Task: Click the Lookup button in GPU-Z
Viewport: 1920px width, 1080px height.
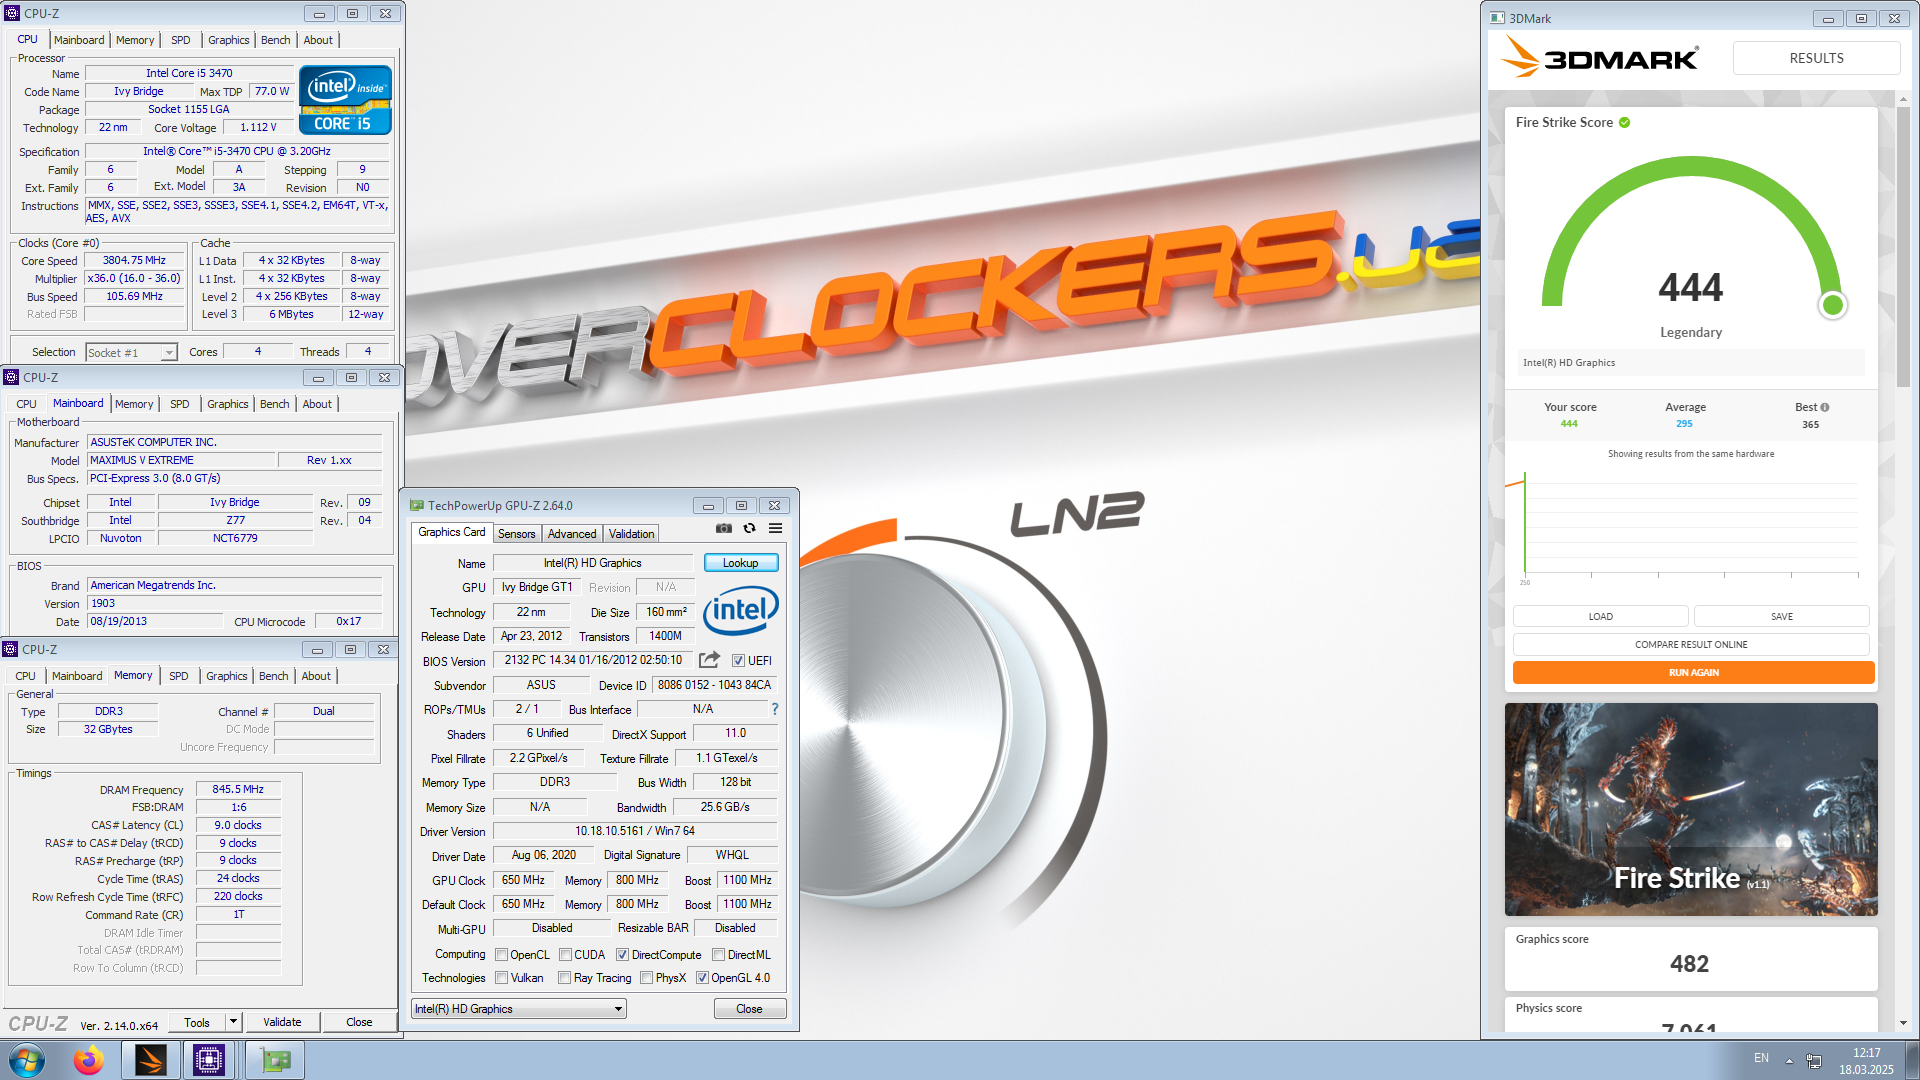Action: [x=741, y=563]
